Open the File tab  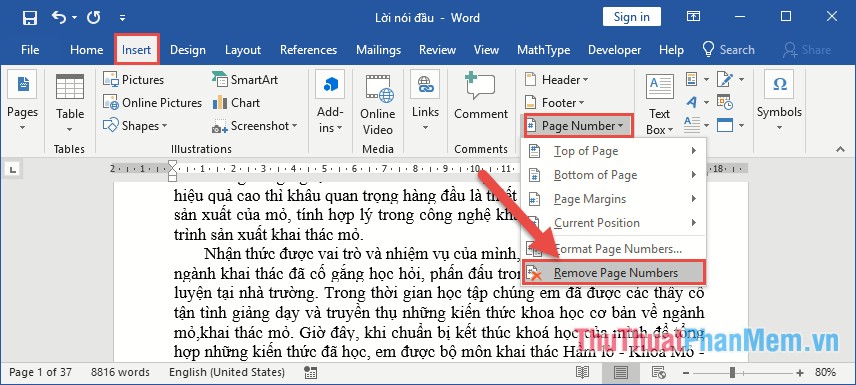(x=30, y=50)
